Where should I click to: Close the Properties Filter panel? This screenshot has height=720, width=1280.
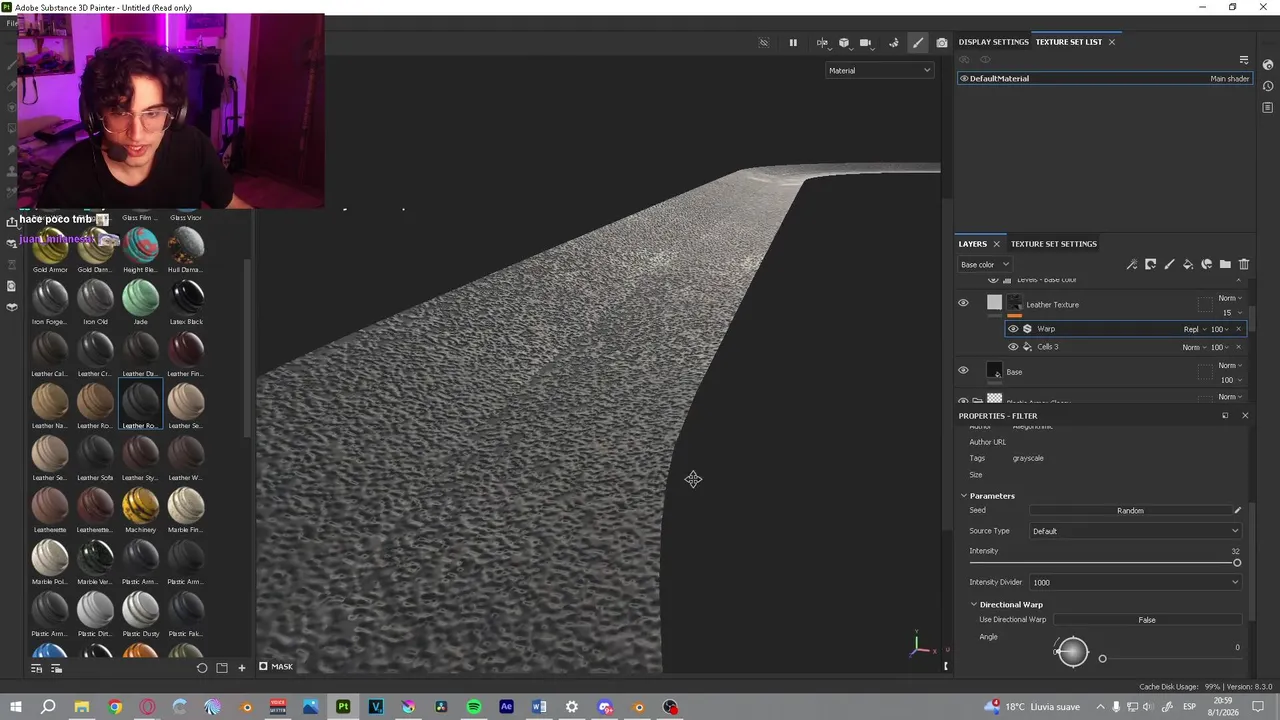coord(1245,415)
